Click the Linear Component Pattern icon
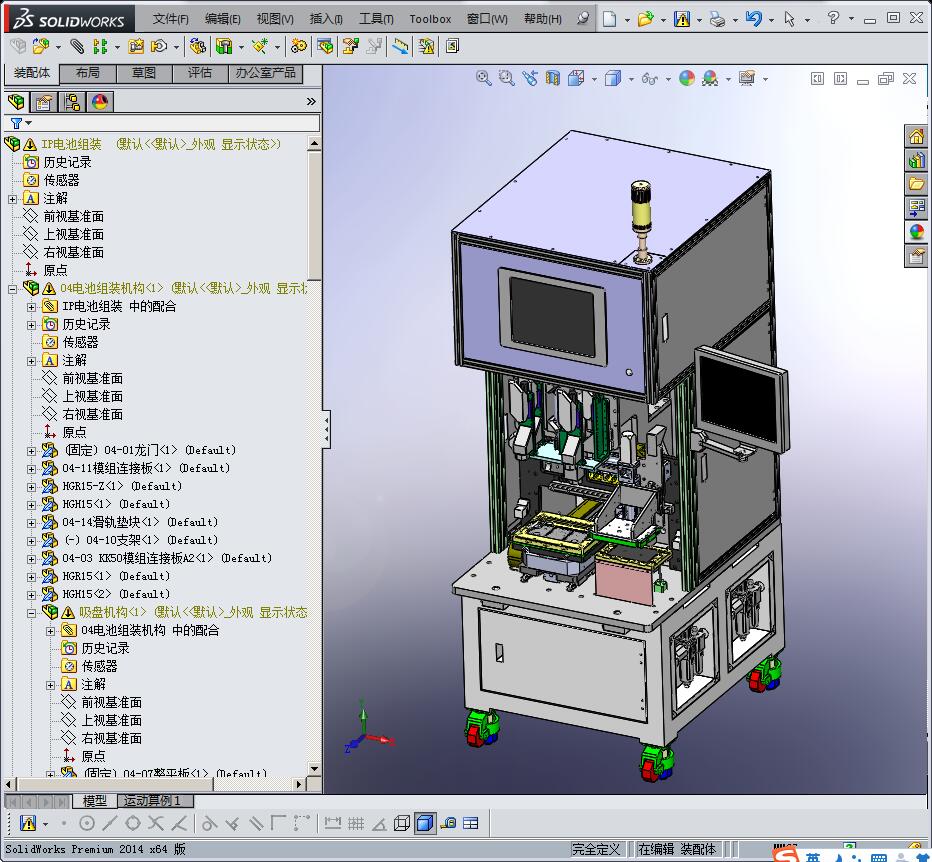 click(100, 46)
